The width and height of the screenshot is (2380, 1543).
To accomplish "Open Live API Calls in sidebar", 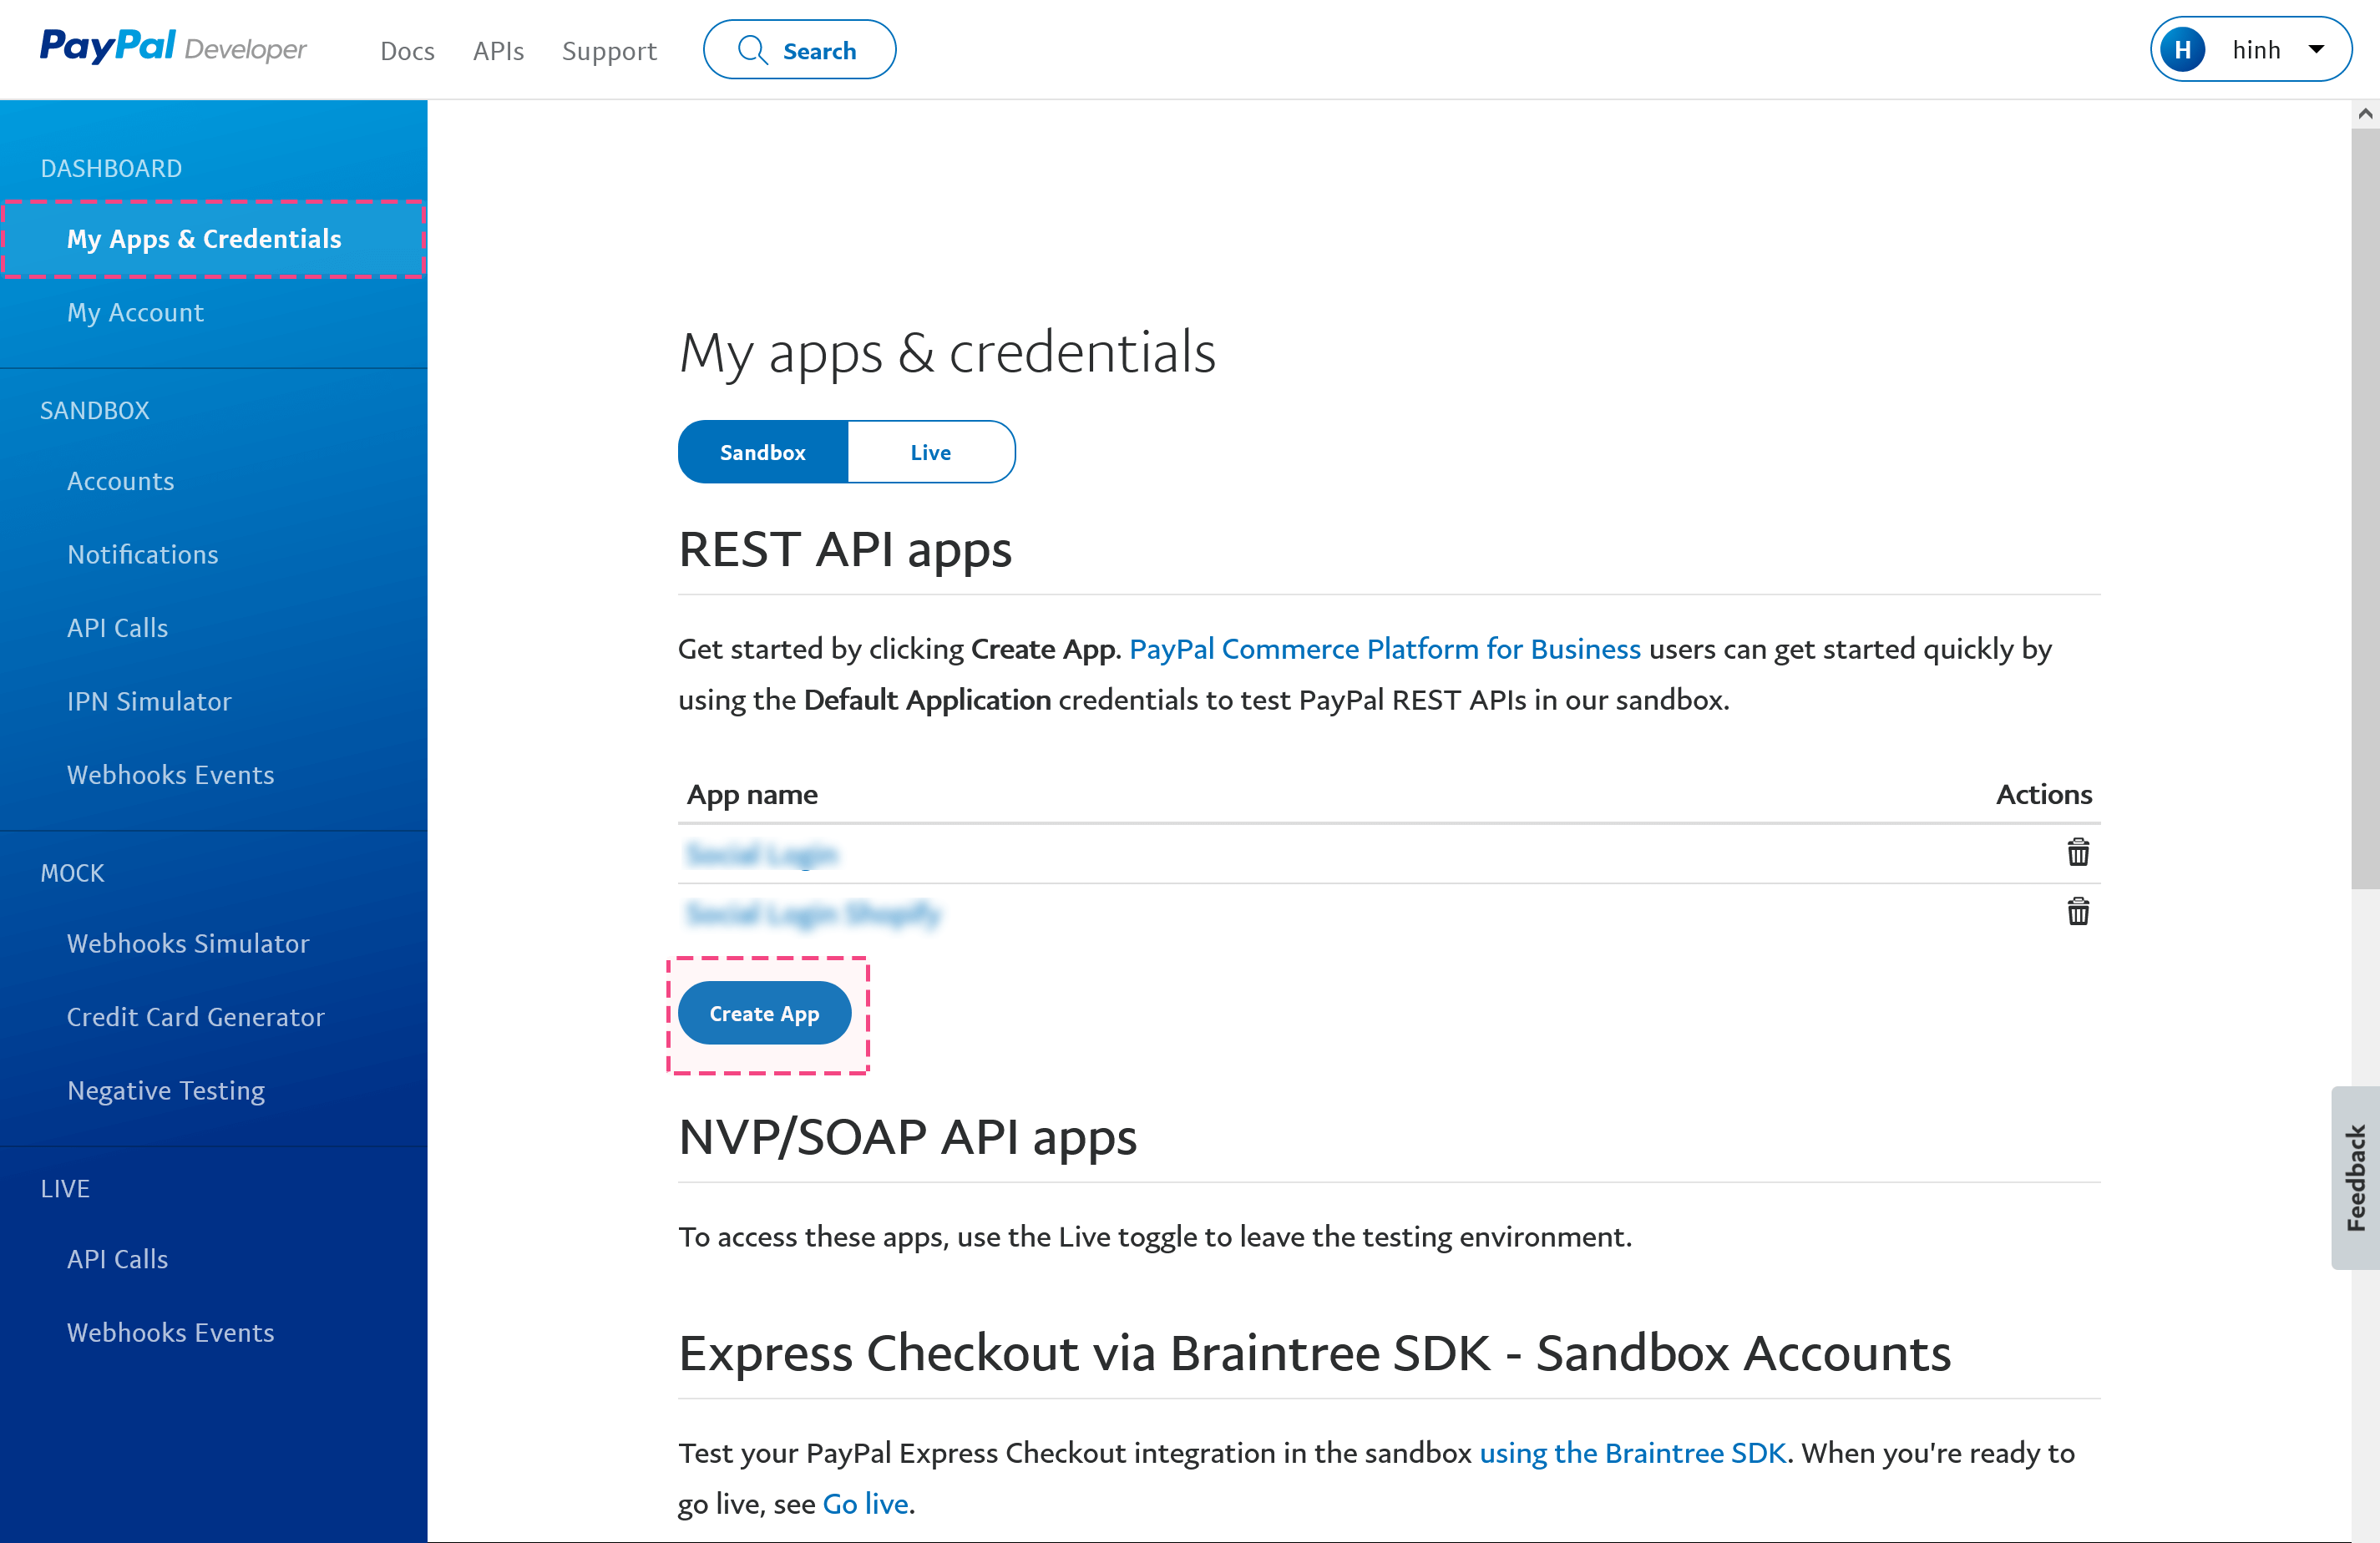I will (x=117, y=1260).
